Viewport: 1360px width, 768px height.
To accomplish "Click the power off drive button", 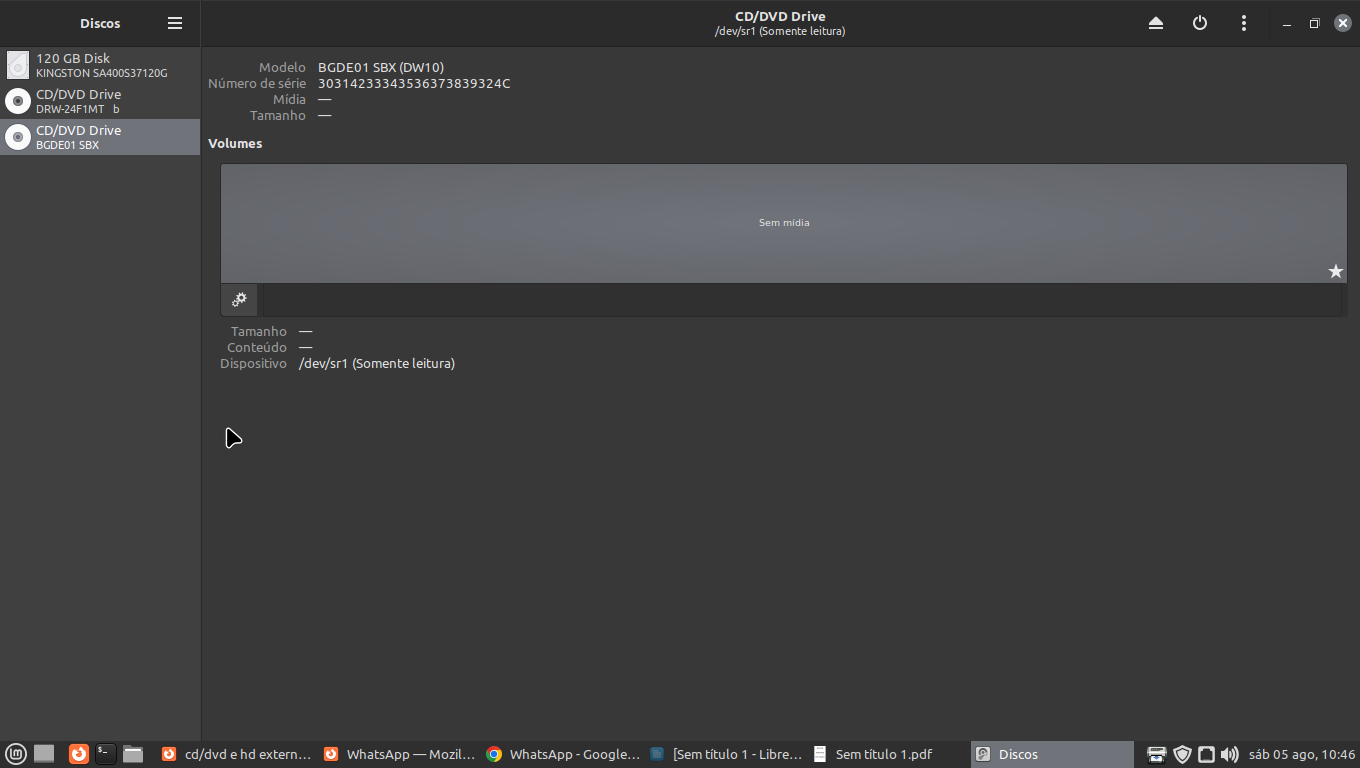I will coord(1200,23).
